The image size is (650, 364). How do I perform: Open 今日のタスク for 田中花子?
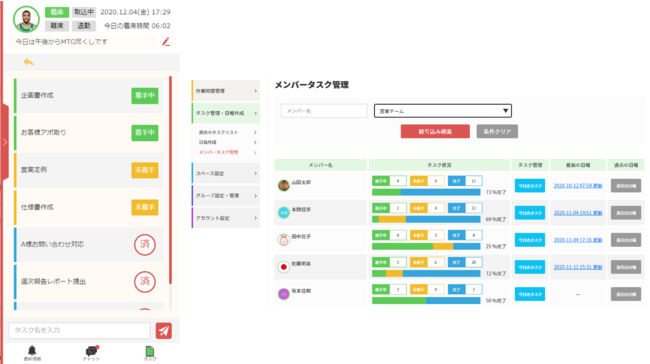tap(530, 240)
